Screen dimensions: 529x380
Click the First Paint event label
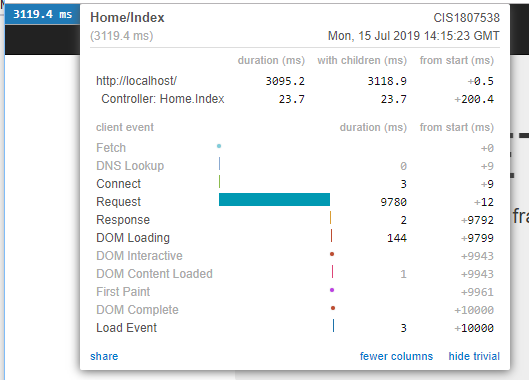click(x=123, y=292)
